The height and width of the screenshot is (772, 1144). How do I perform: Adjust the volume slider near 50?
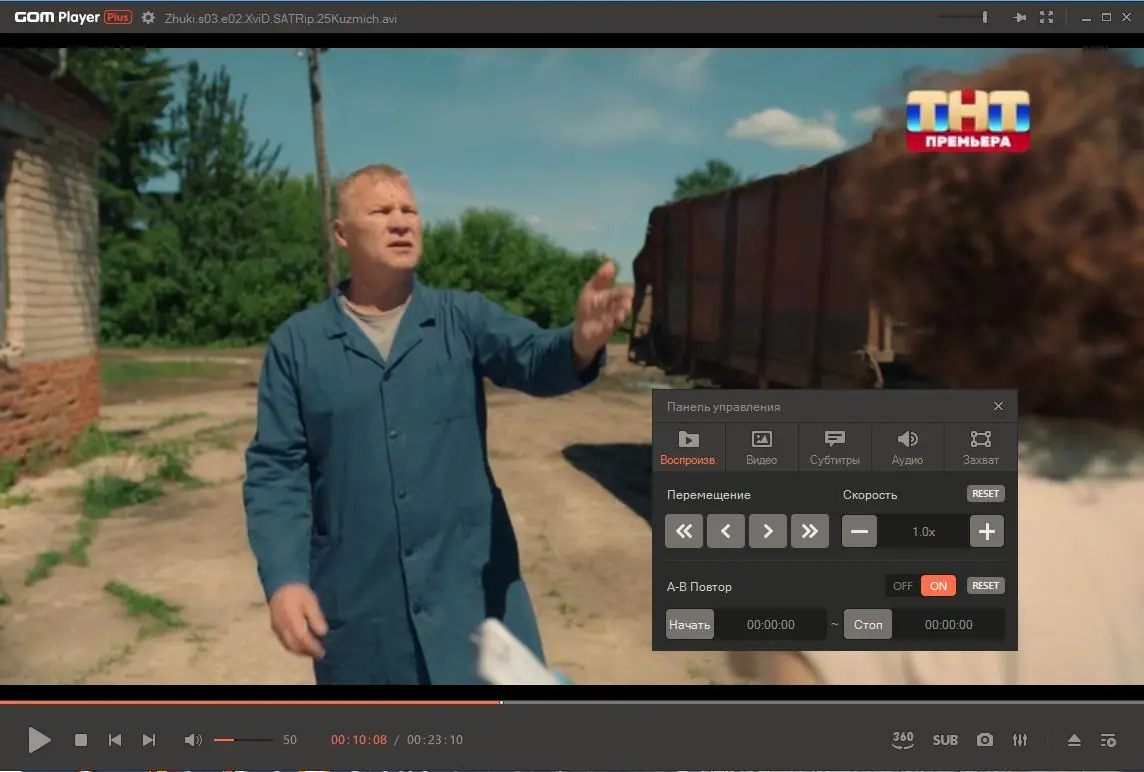[243, 740]
